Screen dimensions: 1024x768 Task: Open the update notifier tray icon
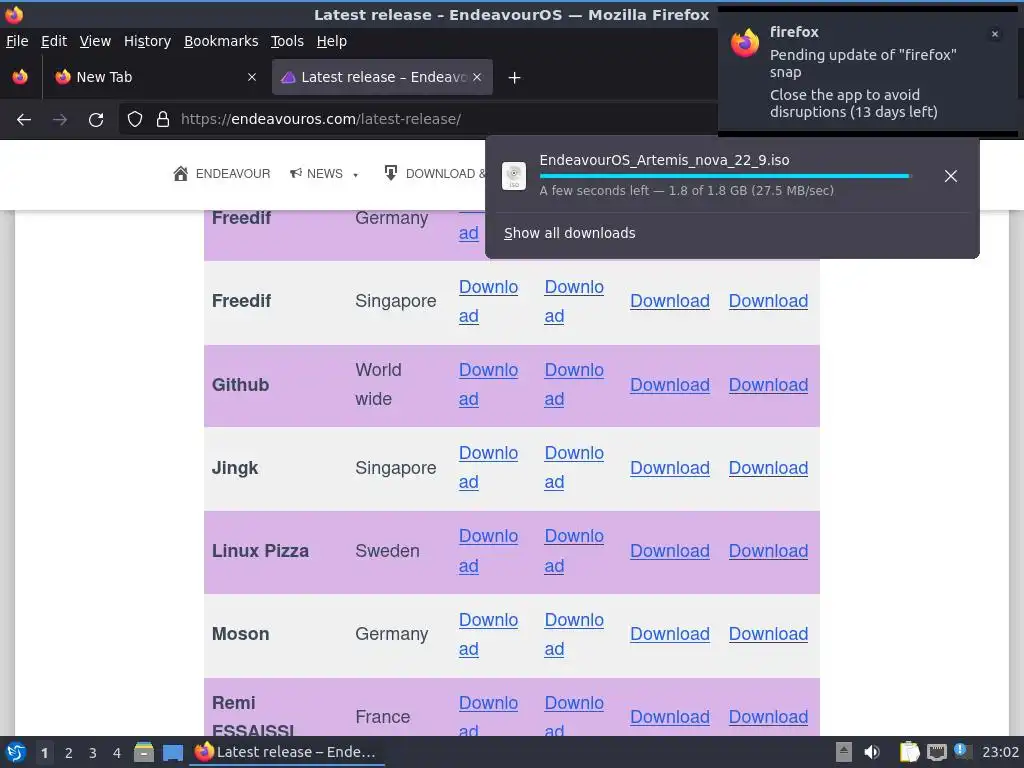pos(961,751)
